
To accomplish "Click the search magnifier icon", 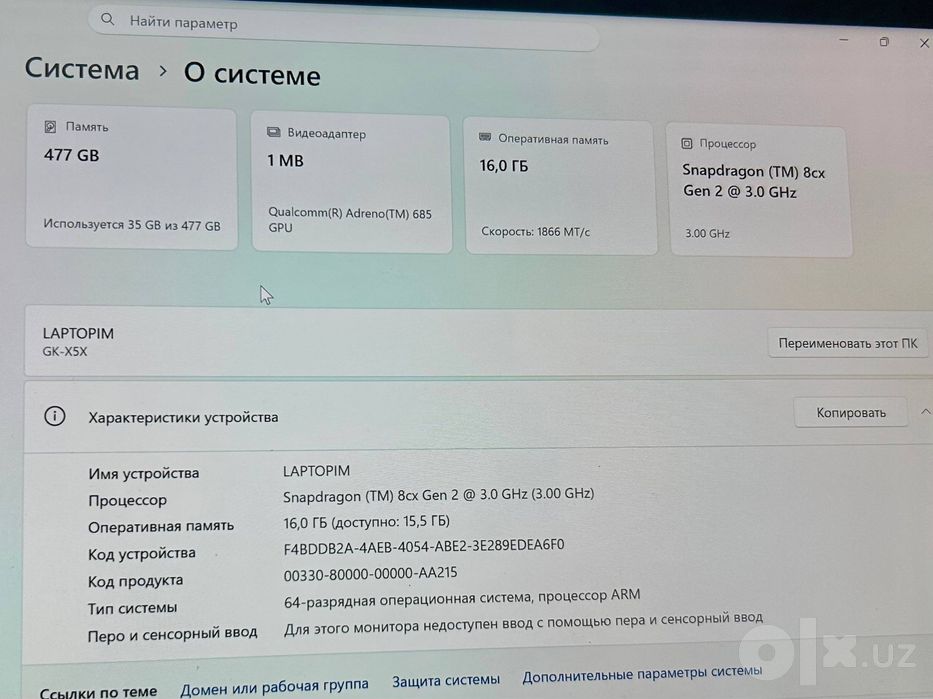I will 107,19.
